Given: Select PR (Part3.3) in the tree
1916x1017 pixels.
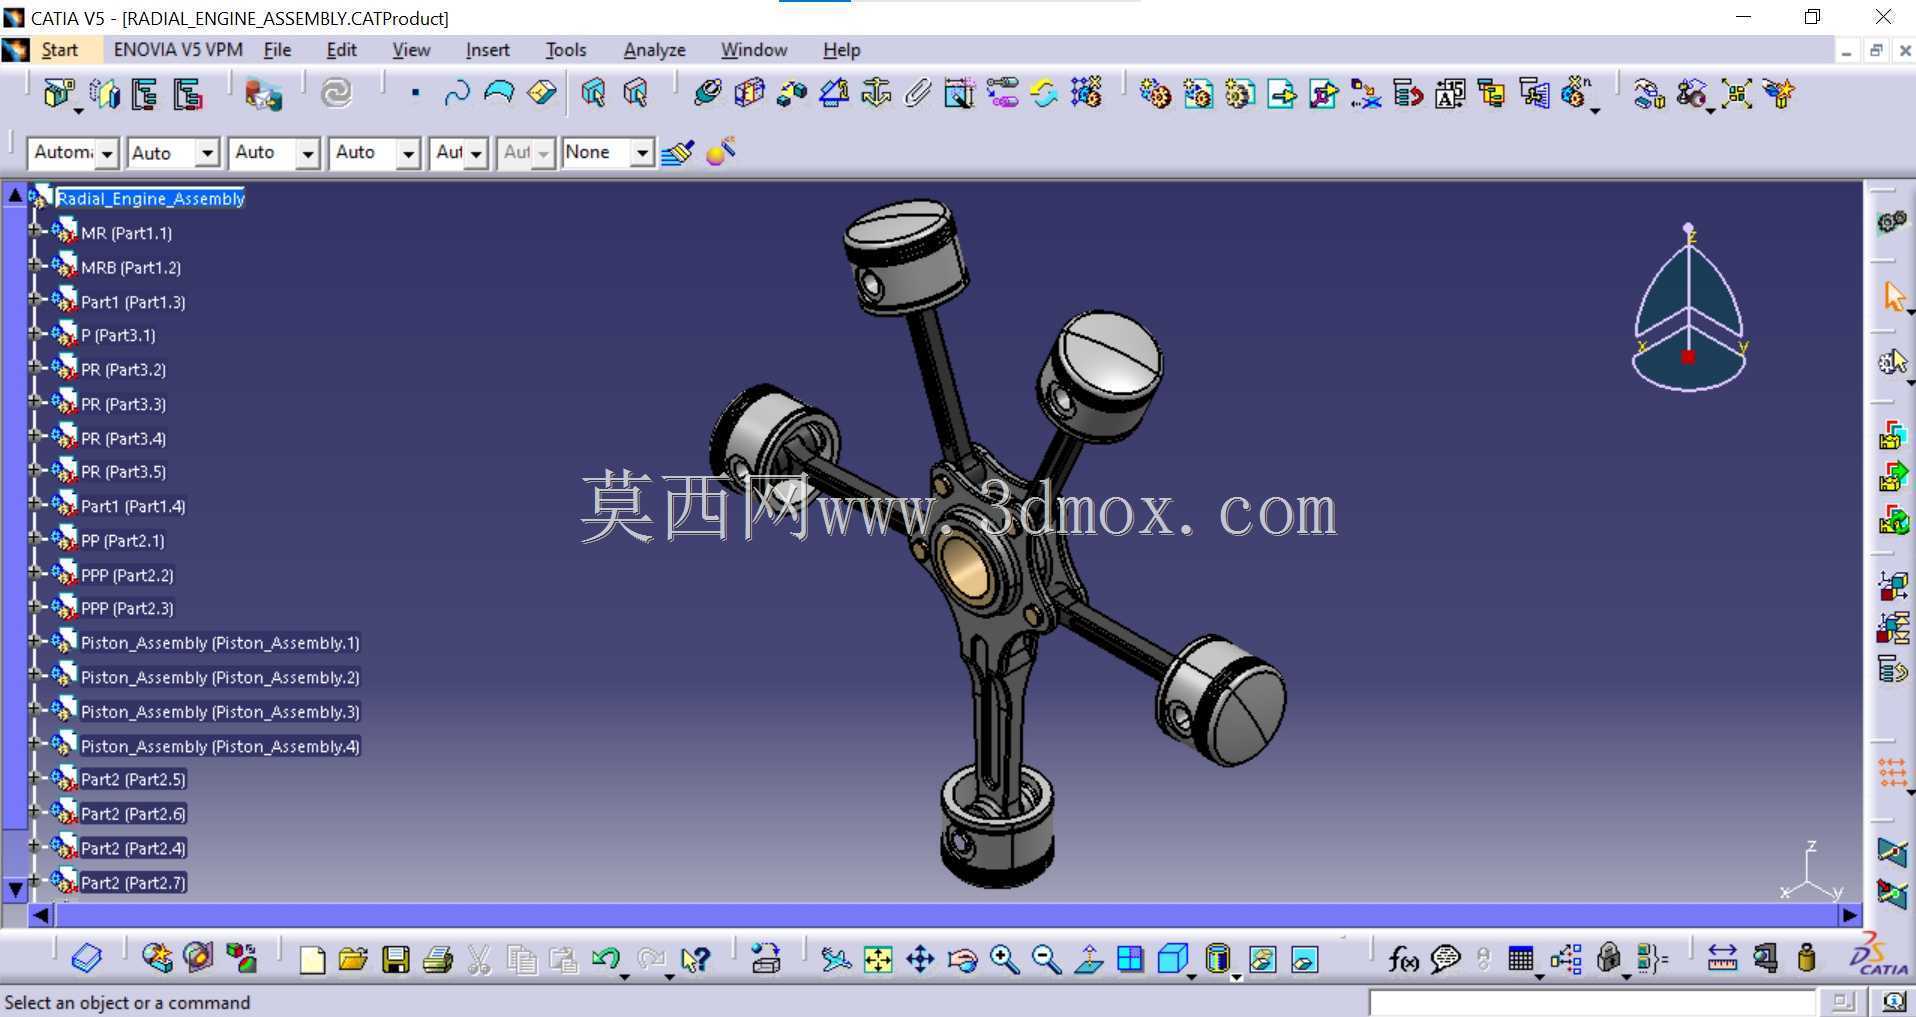Looking at the screenshot, I should tap(123, 404).
